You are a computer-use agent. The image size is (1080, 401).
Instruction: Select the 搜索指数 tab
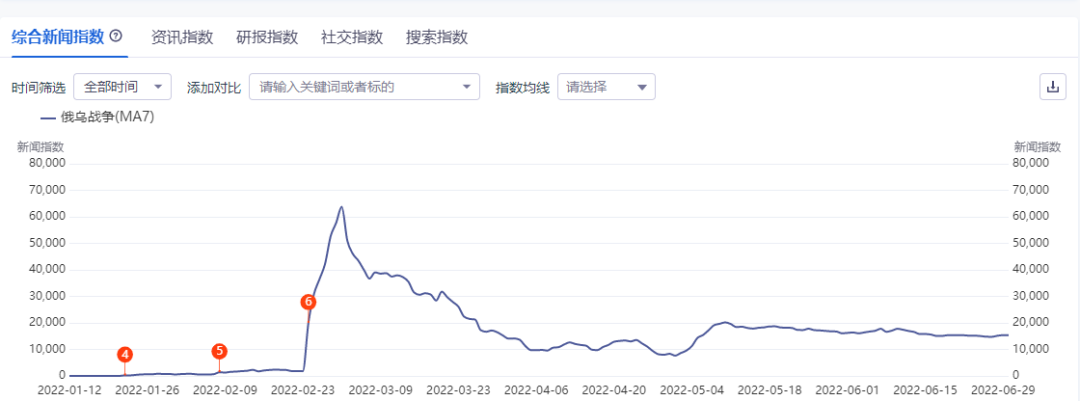[437, 37]
